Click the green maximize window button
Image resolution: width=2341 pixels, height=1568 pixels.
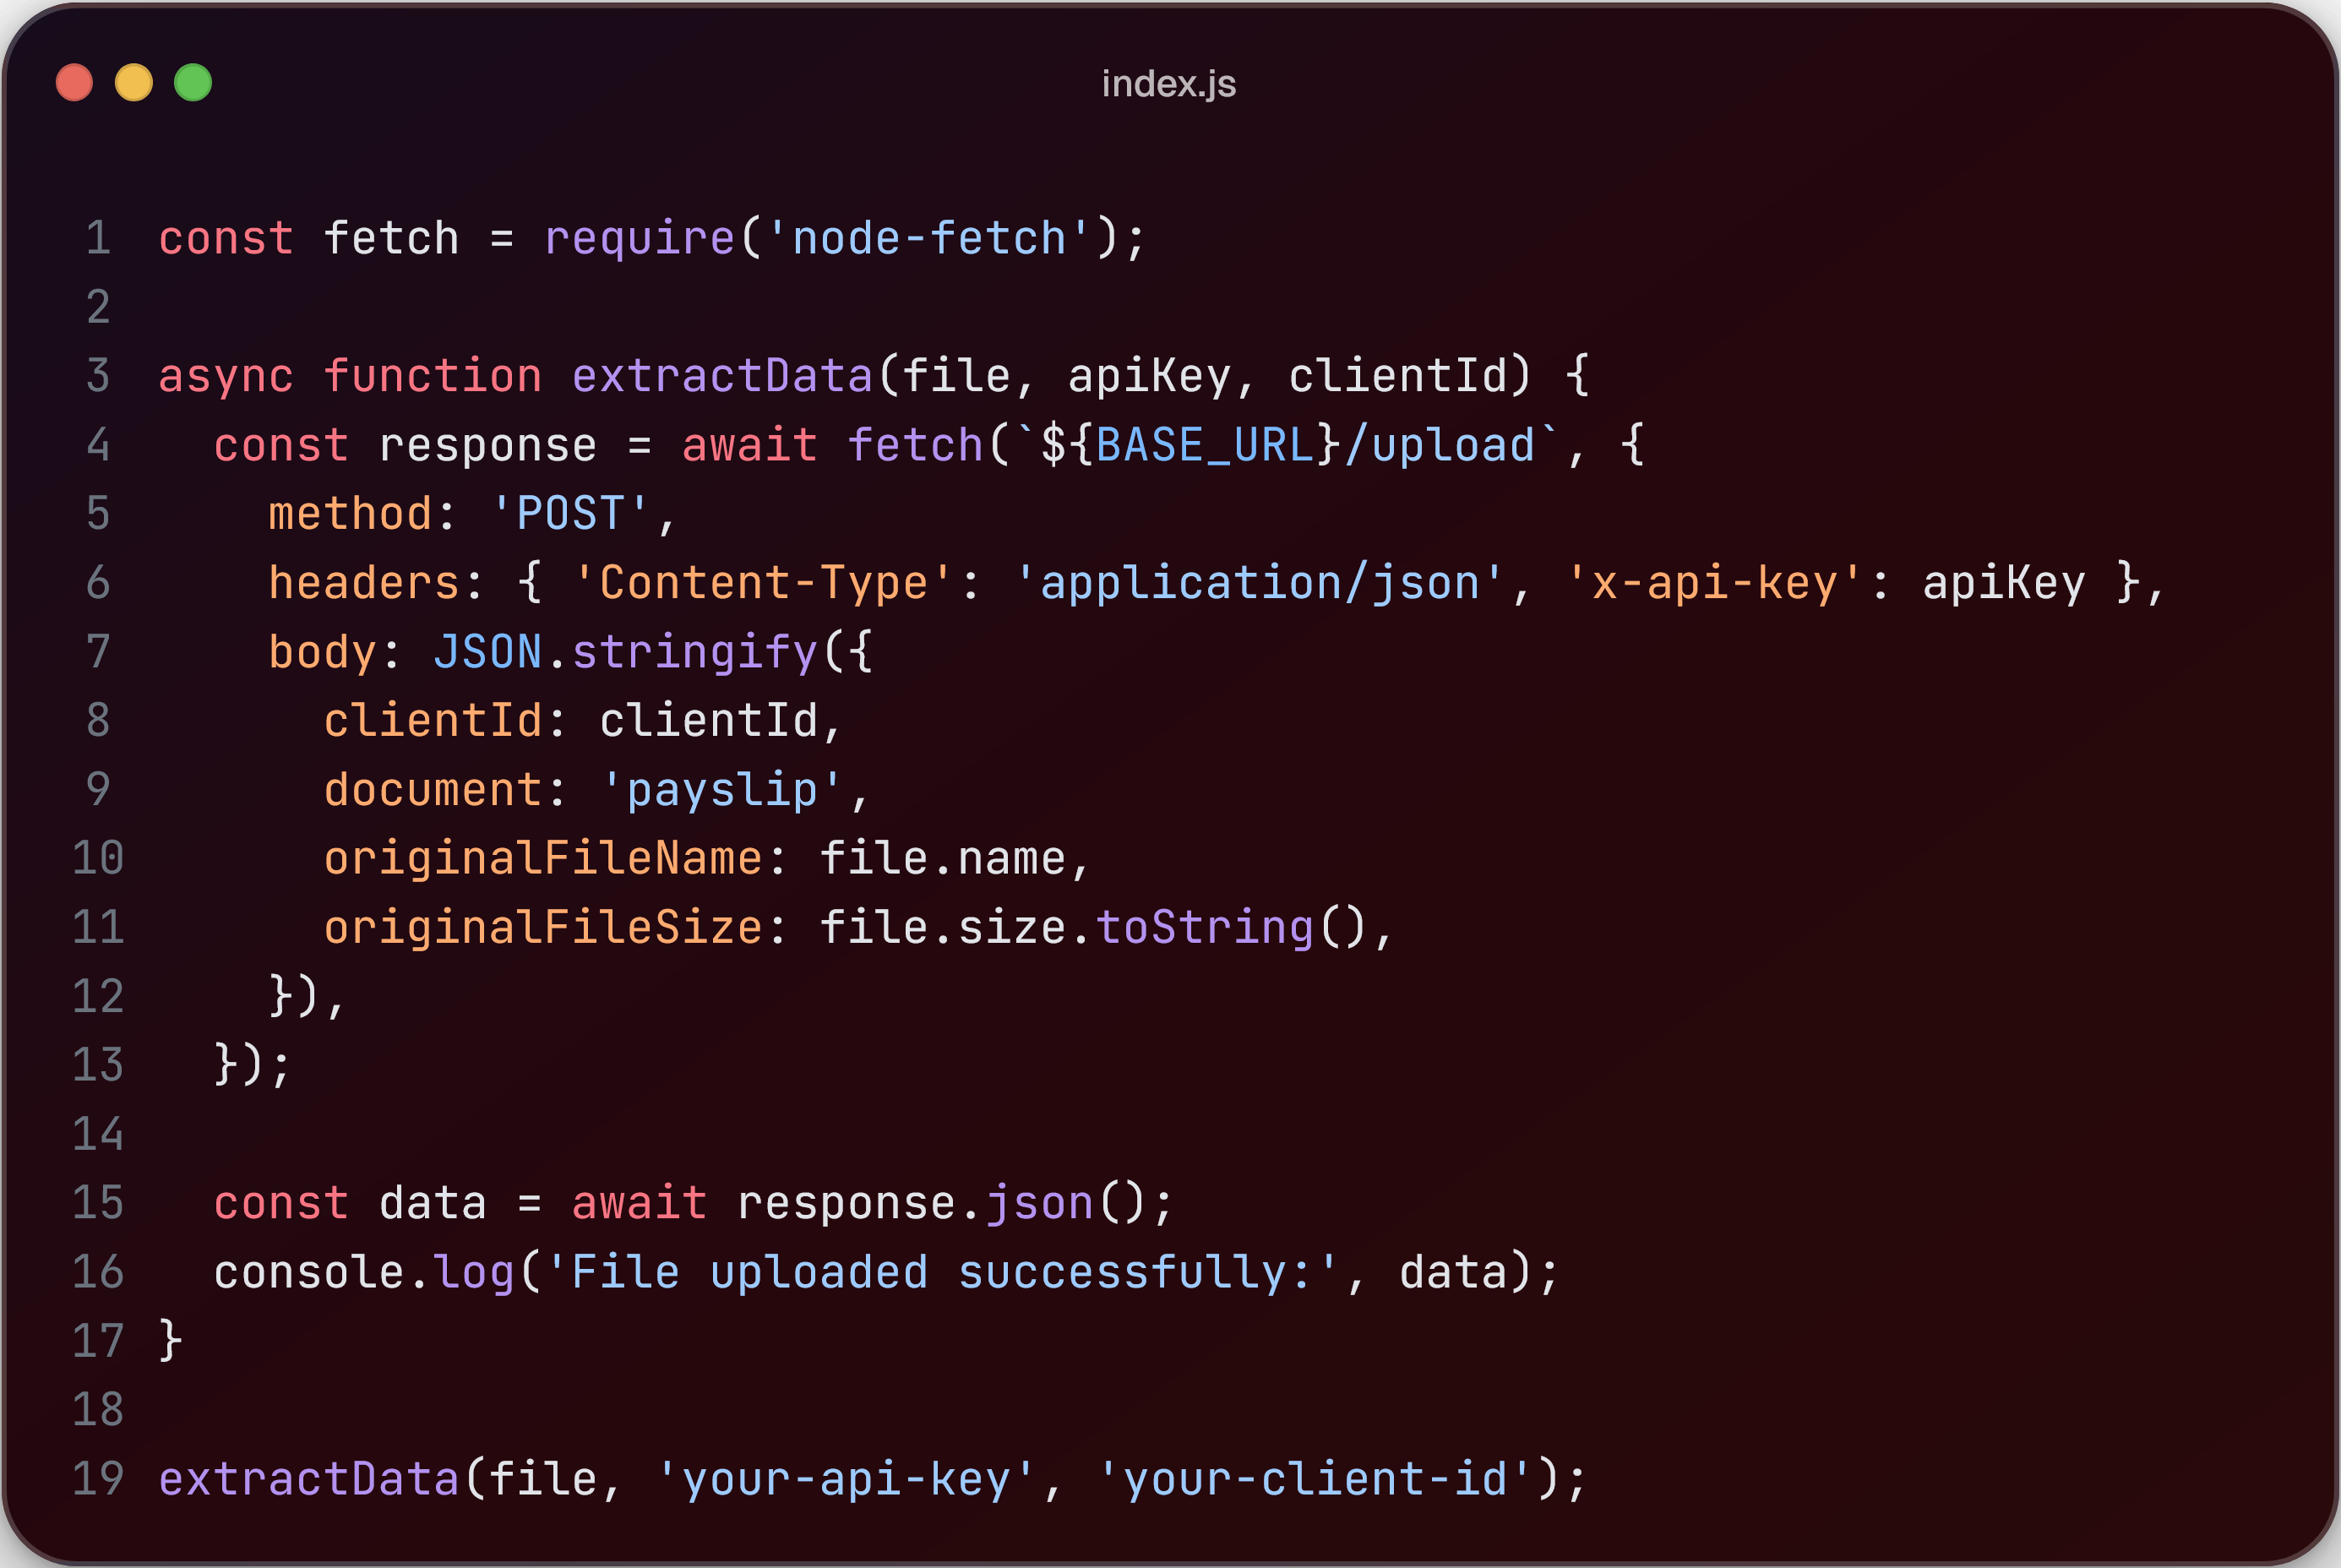(193, 82)
